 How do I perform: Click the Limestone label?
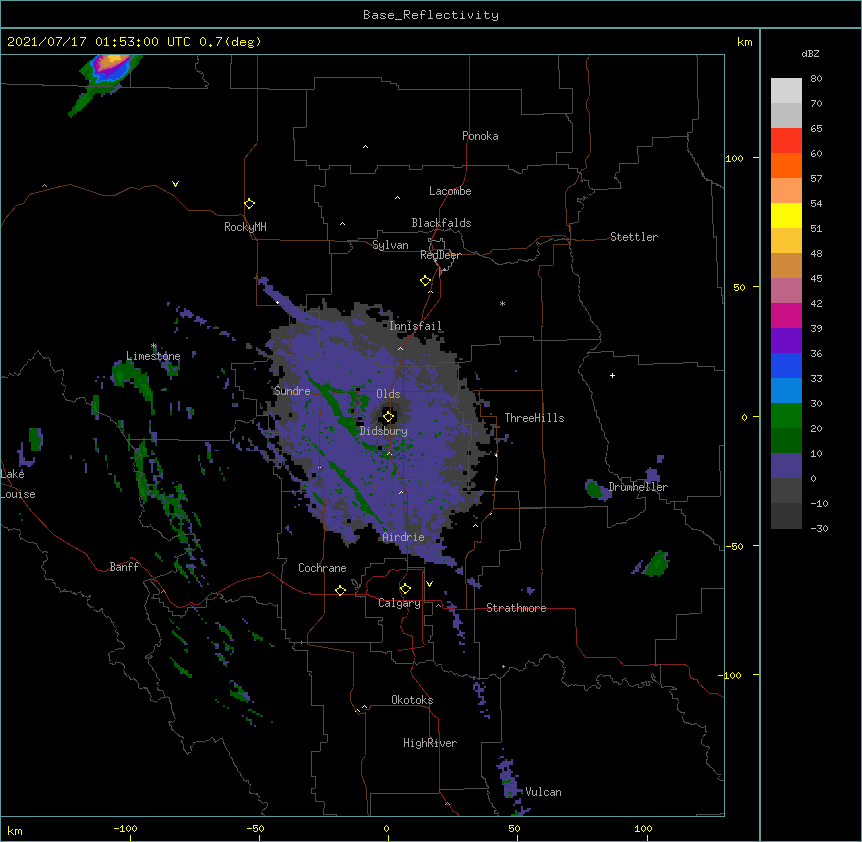[153, 356]
